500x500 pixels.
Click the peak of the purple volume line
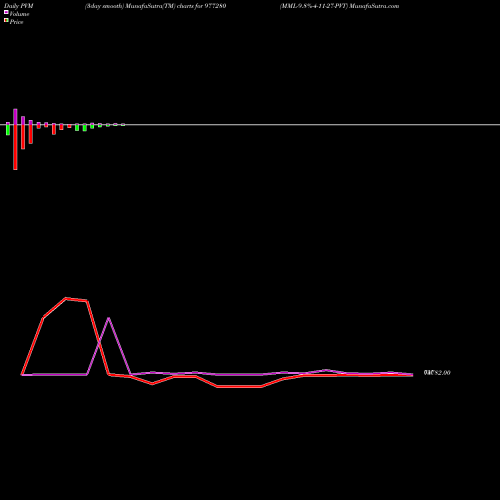(x=109, y=318)
